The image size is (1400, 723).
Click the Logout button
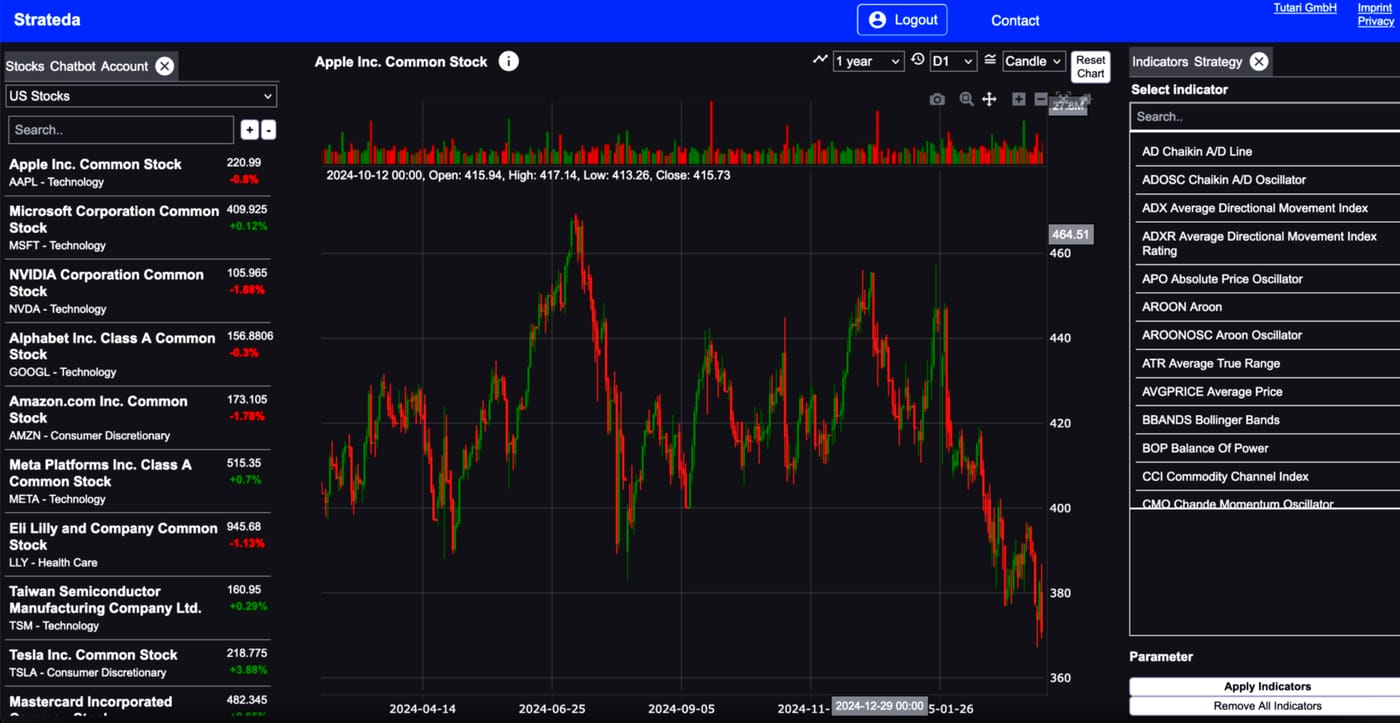tap(902, 20)
